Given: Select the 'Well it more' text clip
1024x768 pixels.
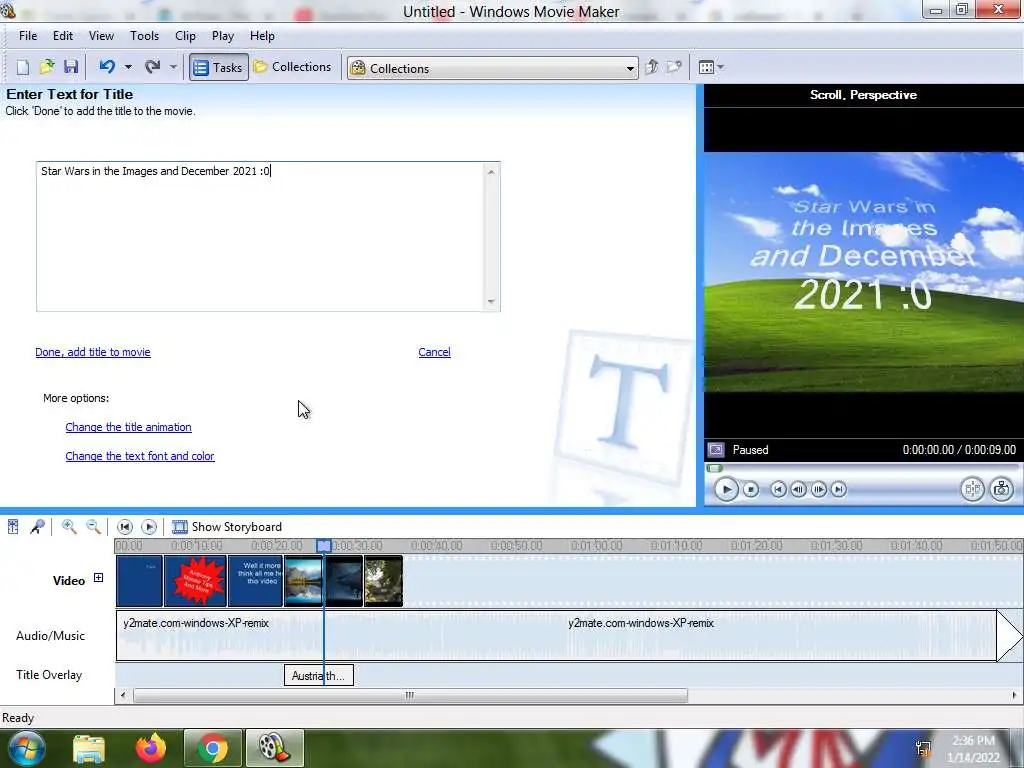Looking at the screenshot, I should pos(255,581).
